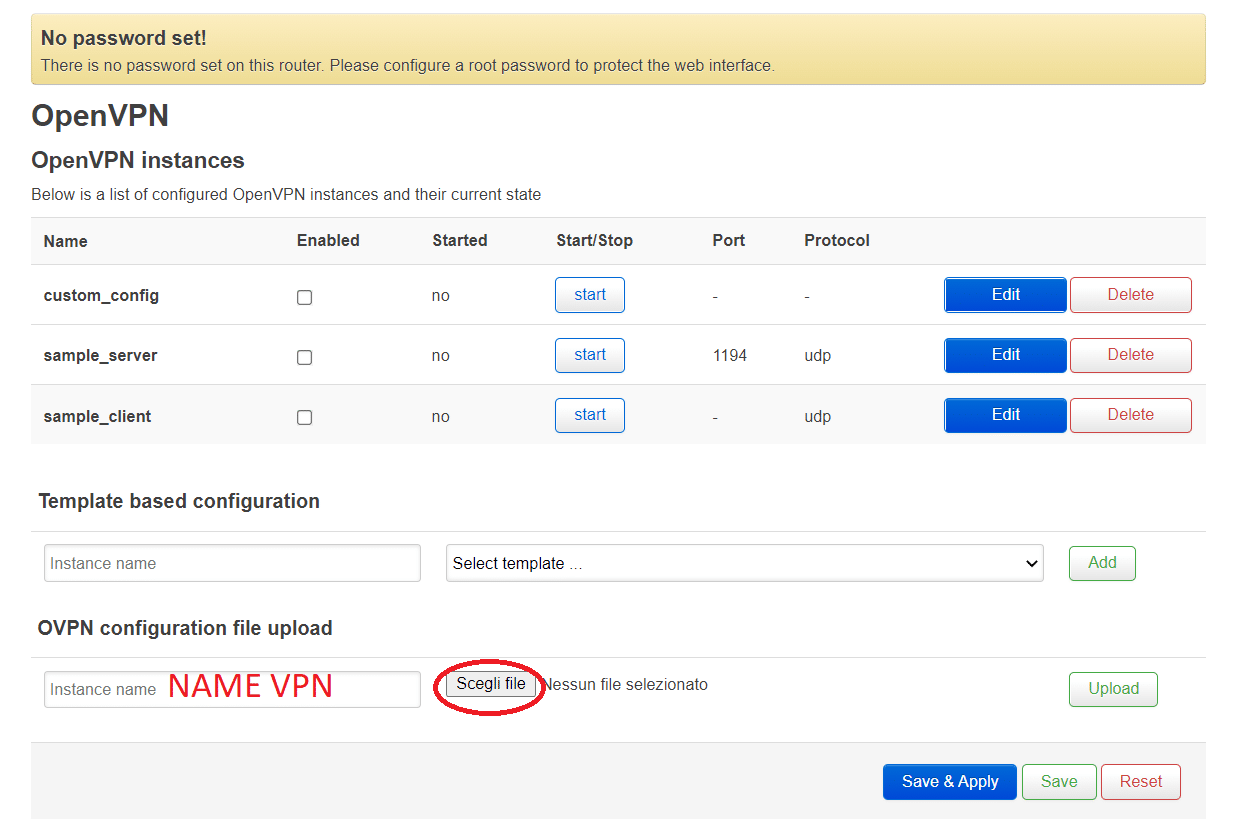Toggle the sample_client enabled checkbox

click(x=305, y=417)
